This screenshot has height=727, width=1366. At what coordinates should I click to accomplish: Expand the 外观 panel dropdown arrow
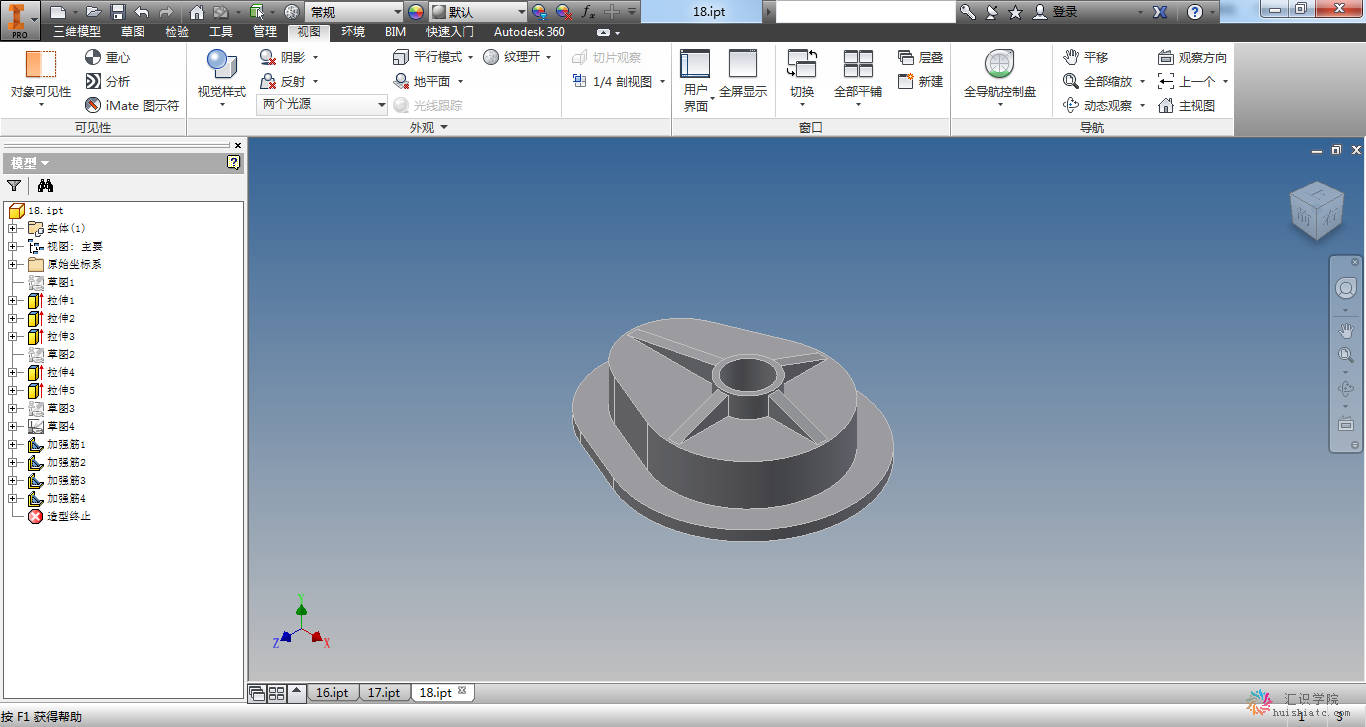click(444, 128)
